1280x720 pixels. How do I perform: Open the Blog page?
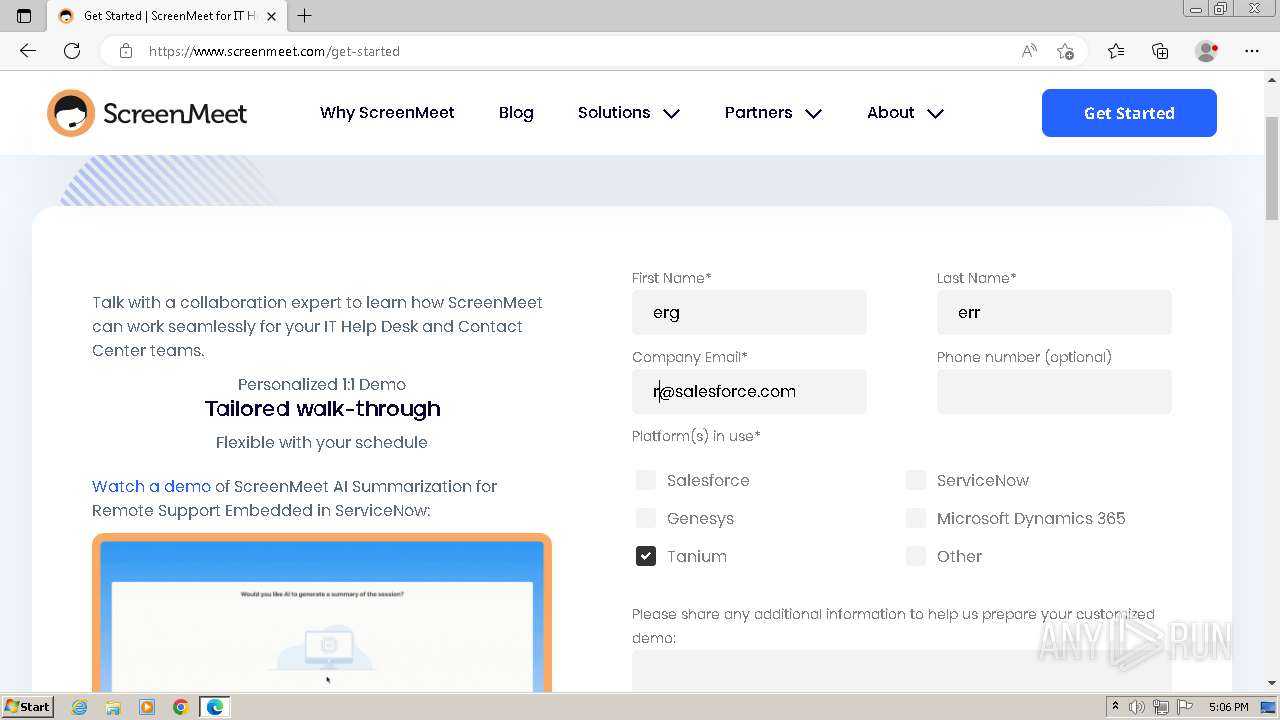pos(516,113)
